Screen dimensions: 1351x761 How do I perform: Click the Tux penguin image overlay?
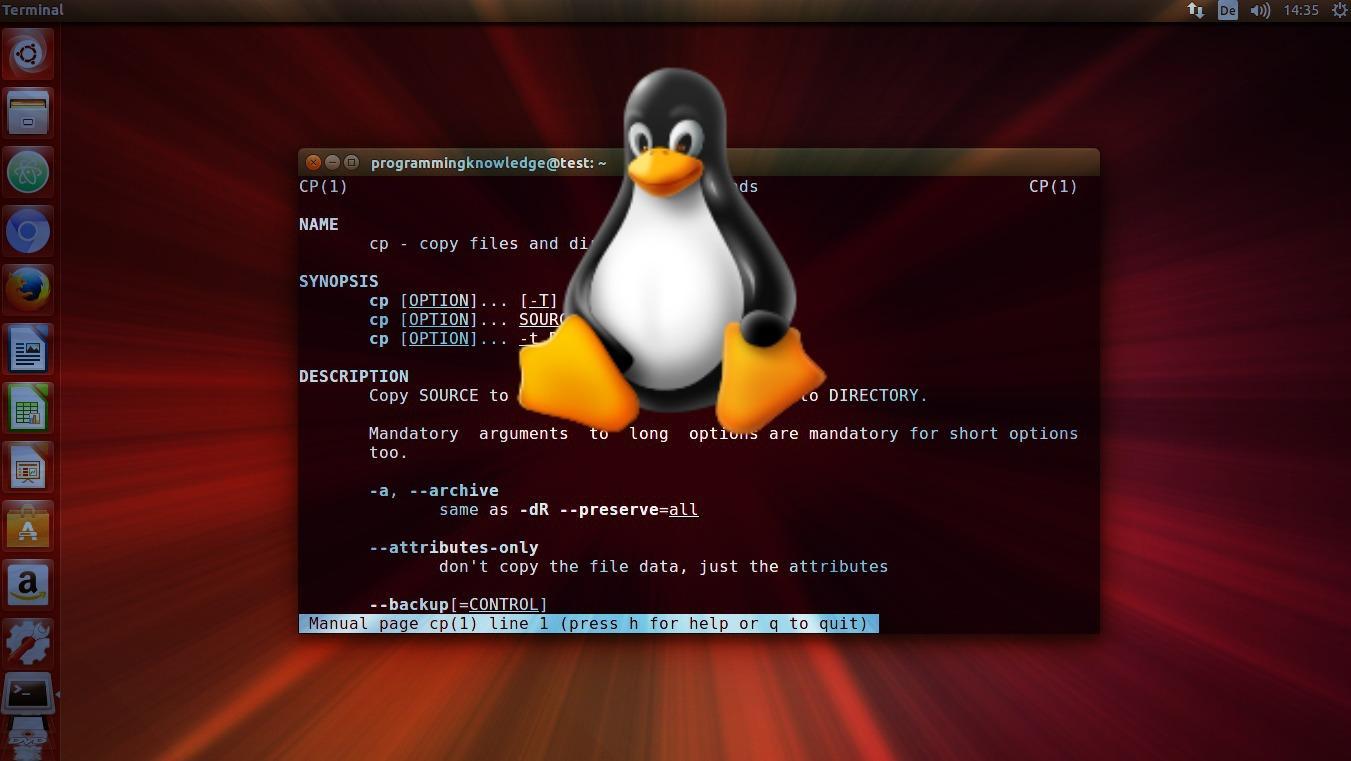[x=672, y=250]
